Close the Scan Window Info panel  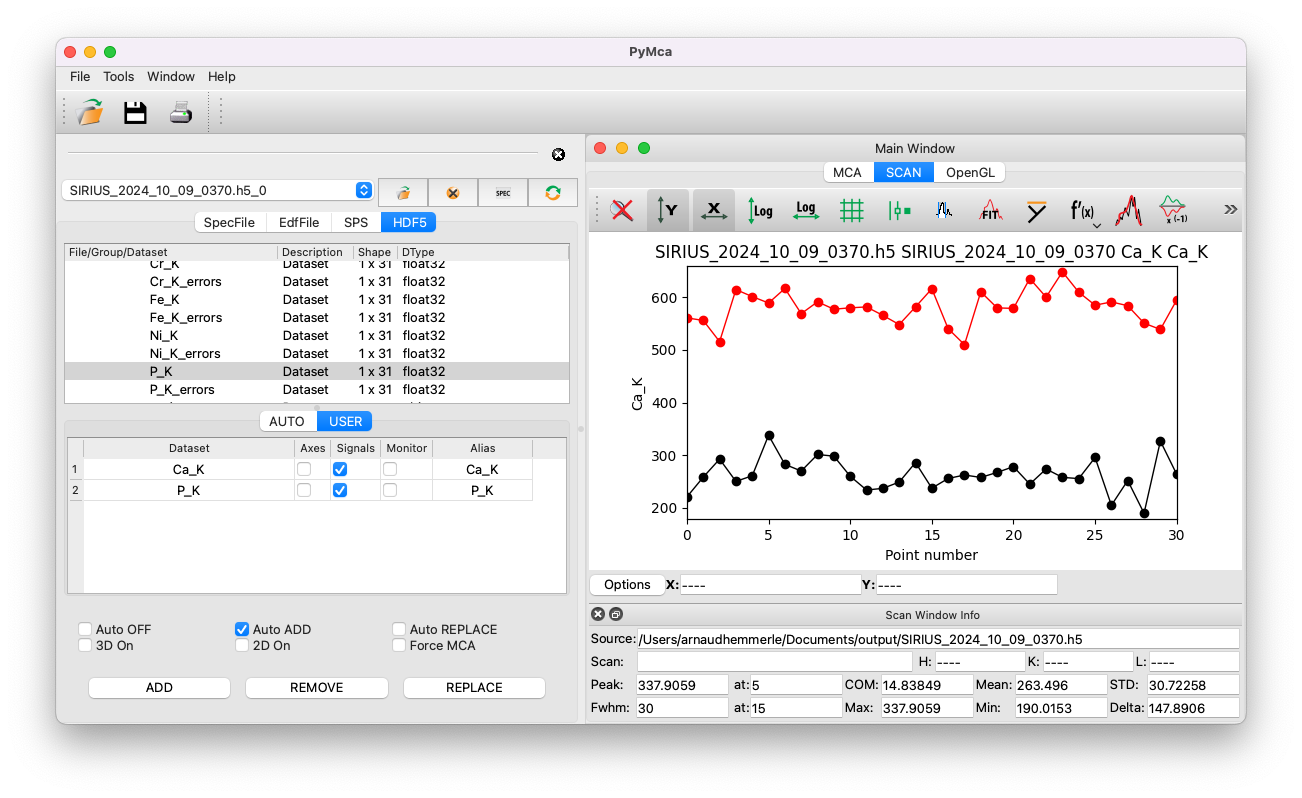[x=598, y=614]
